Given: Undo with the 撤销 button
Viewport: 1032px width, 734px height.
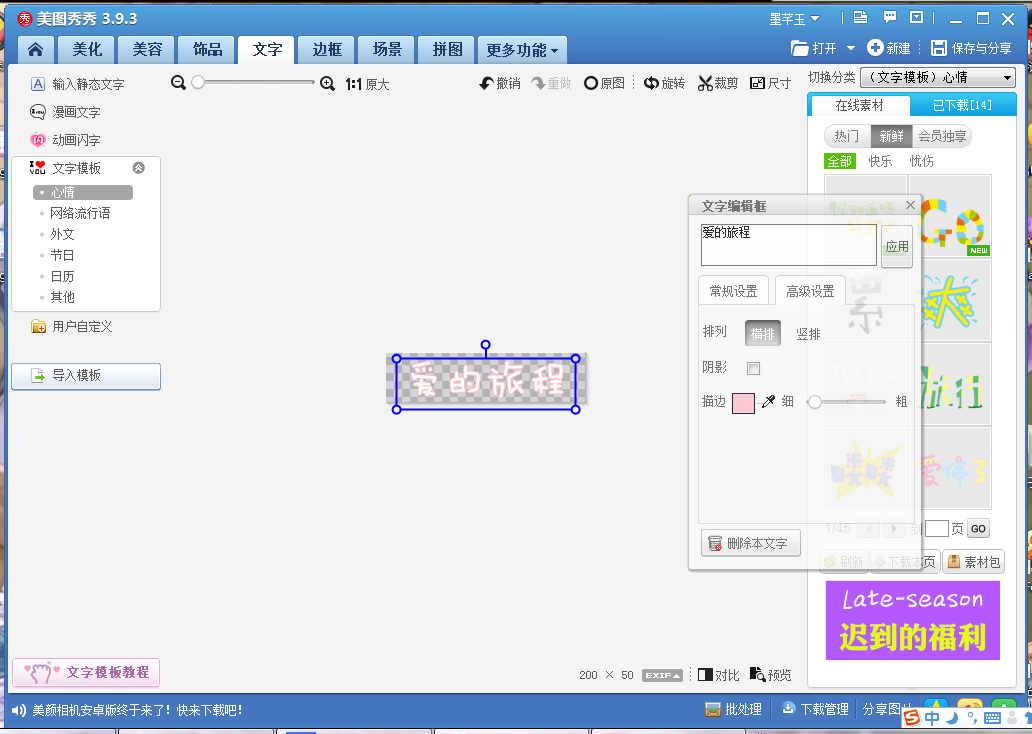Looking at the screenshot, I should (x=500, y=83).
